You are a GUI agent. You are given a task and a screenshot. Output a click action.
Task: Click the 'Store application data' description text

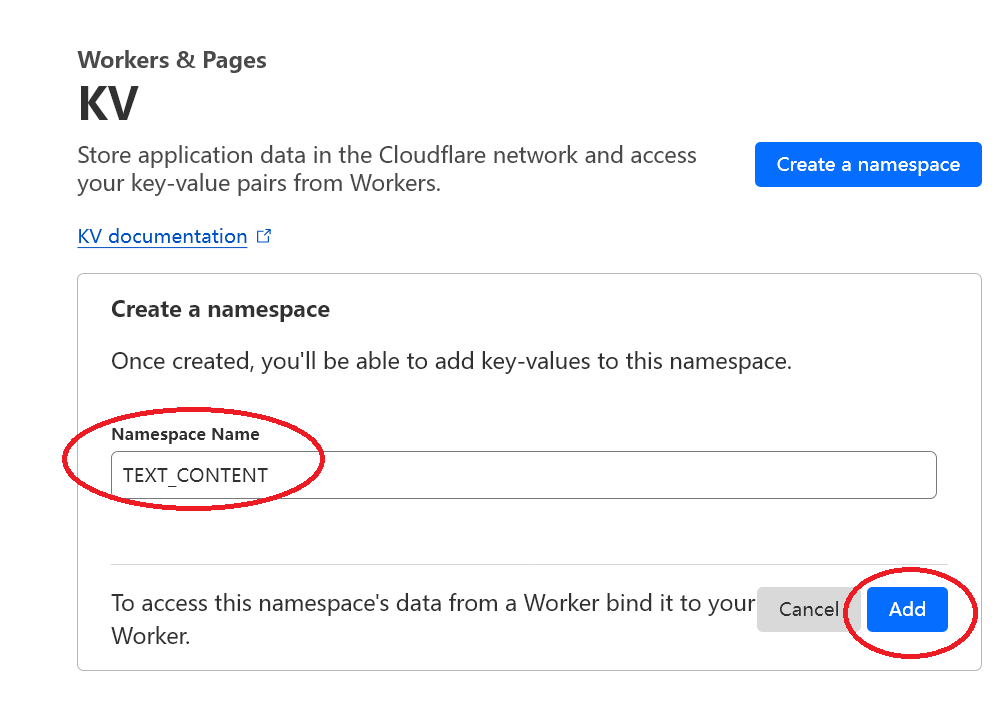tap(387, 169)
